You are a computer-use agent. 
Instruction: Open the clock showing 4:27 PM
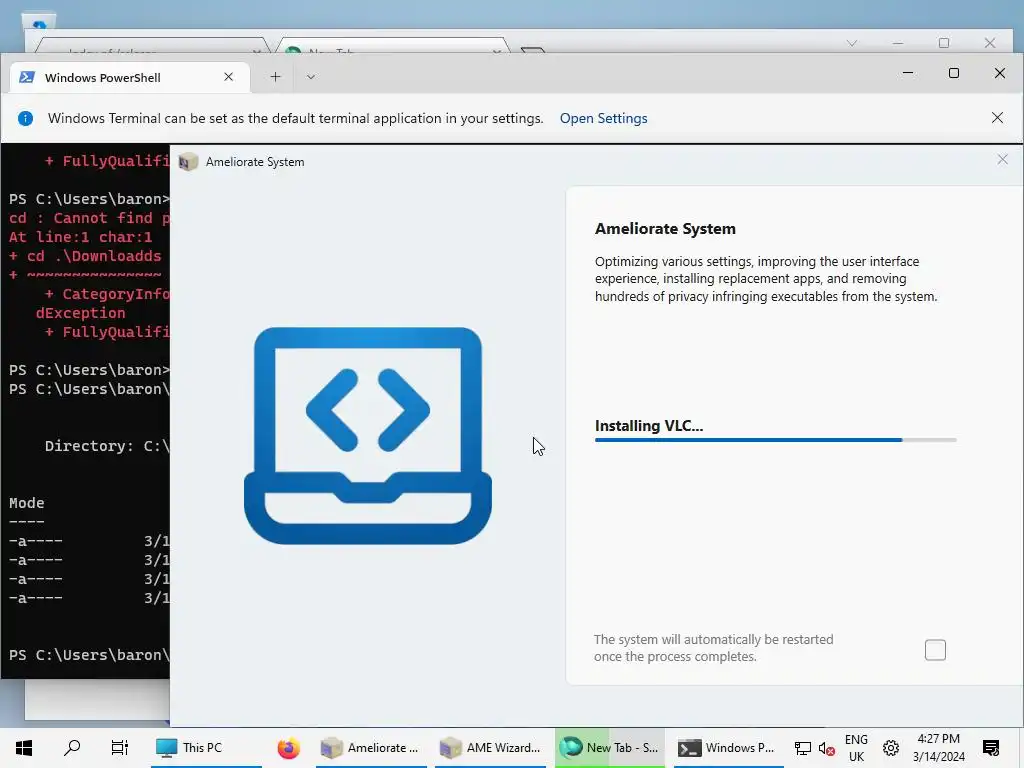pos(938,748)
